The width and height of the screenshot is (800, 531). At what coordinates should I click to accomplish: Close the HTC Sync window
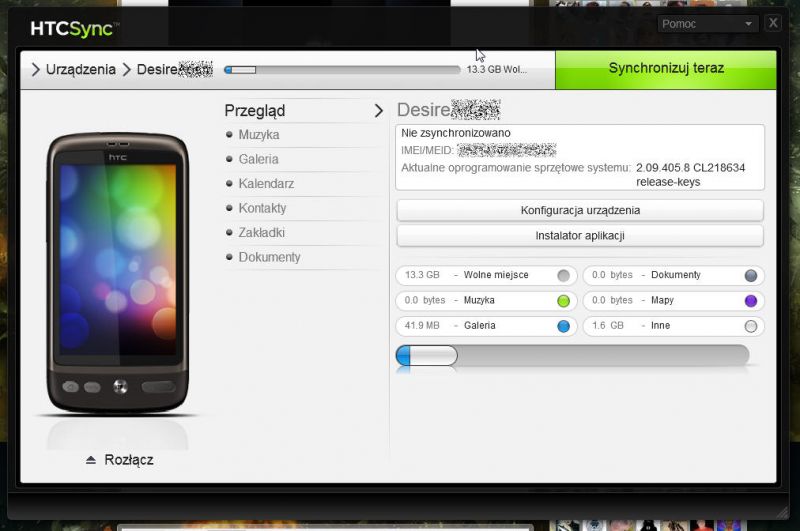tap(773, 23)
